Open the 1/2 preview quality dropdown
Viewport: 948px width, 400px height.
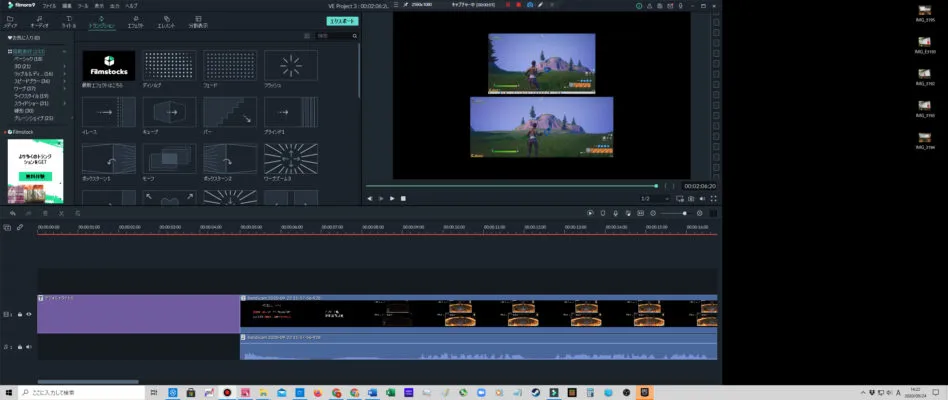coord(655,198)
